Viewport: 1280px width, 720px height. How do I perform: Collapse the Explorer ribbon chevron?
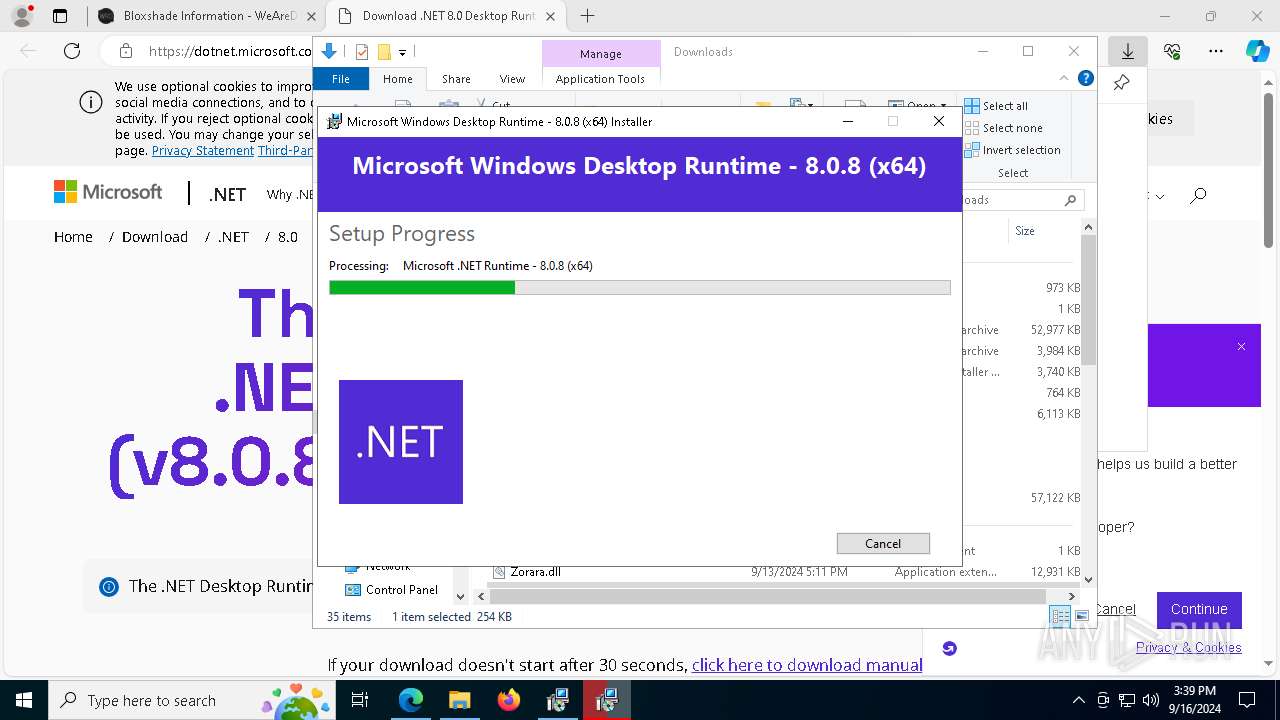pos(1064,78)
